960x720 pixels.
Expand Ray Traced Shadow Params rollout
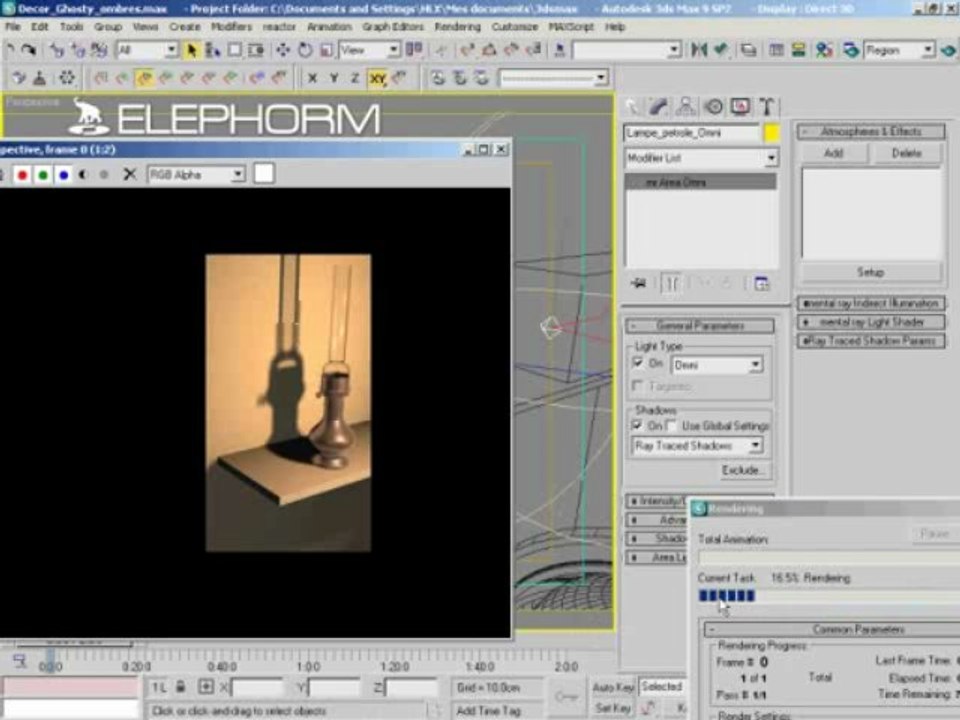pyautogui.click(x=871, y=341)
